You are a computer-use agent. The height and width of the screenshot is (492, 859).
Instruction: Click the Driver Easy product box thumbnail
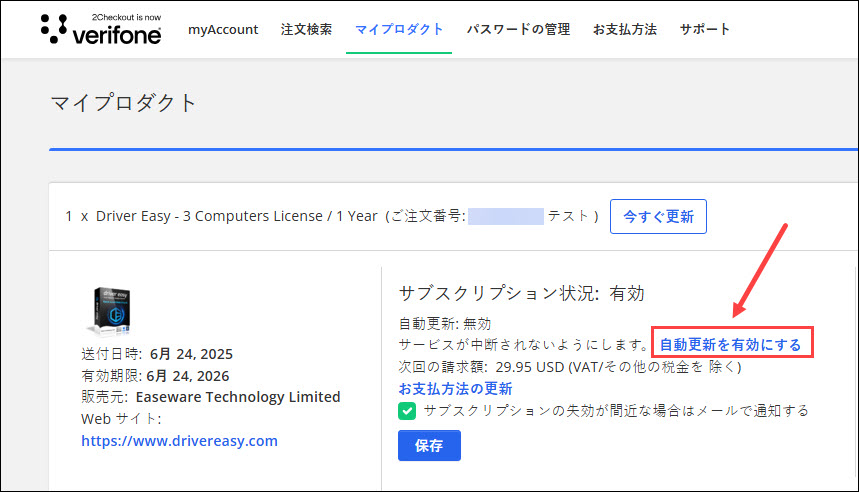point(110,310)
